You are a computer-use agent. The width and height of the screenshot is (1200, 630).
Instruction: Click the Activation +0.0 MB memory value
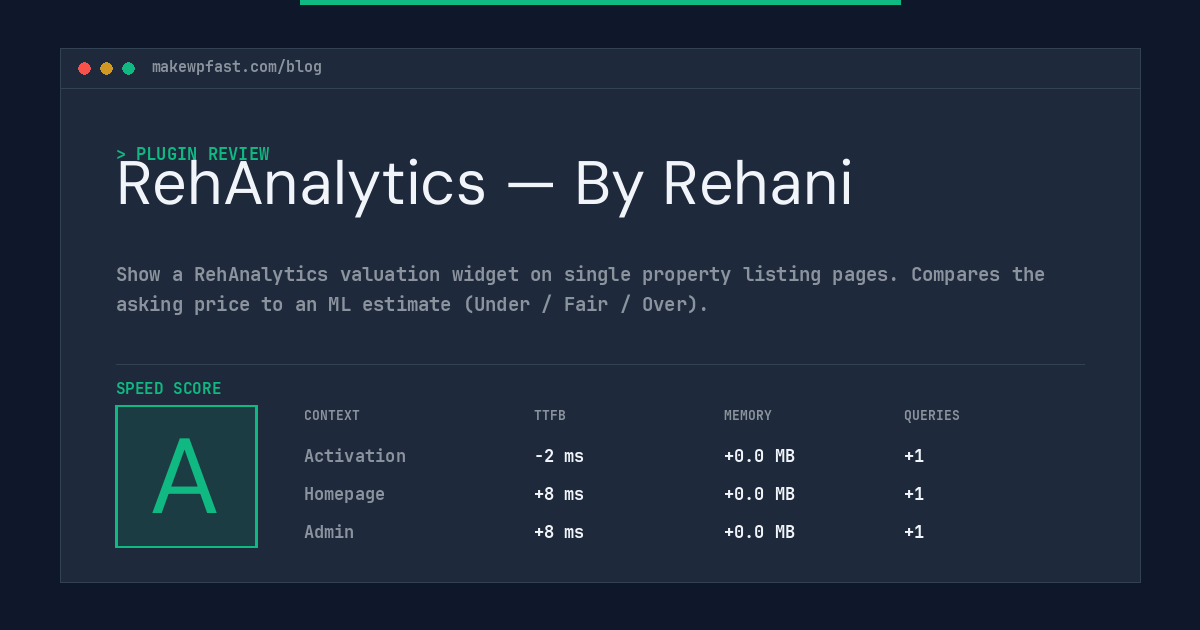click(x=759, y=456)
